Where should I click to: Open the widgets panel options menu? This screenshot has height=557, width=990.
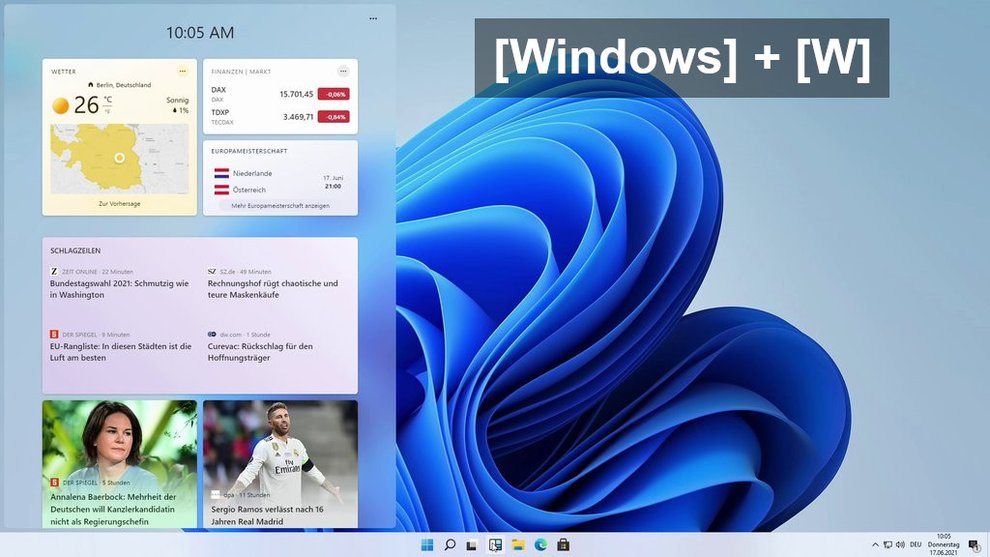373,19
